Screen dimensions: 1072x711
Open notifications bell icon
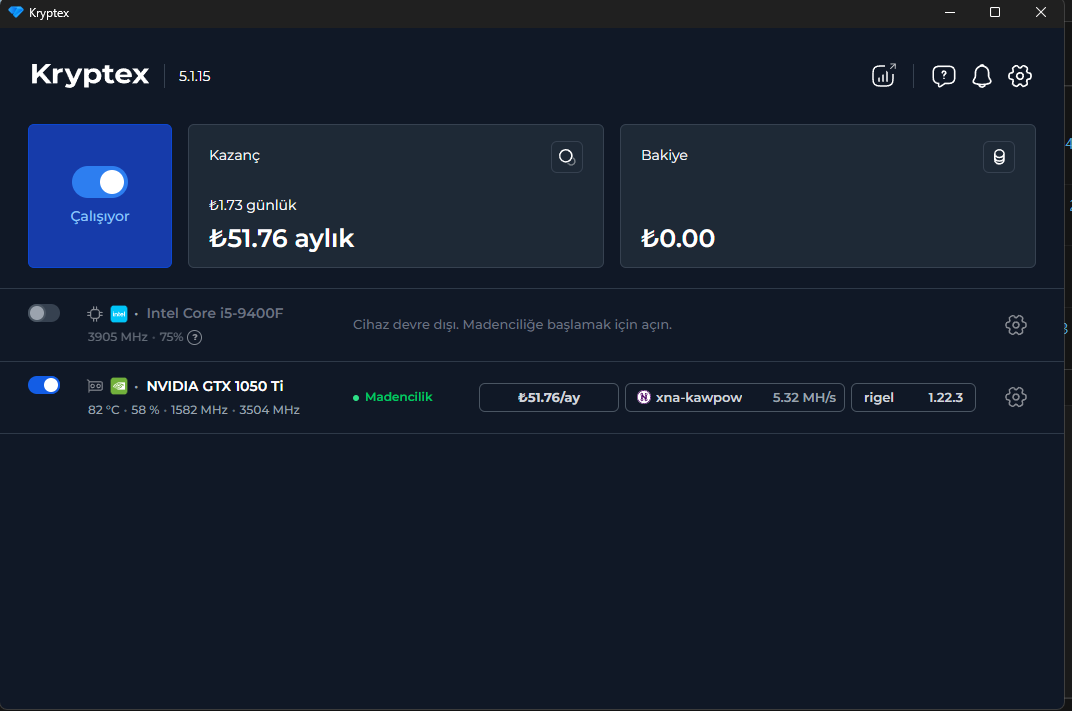click(982, 75)
